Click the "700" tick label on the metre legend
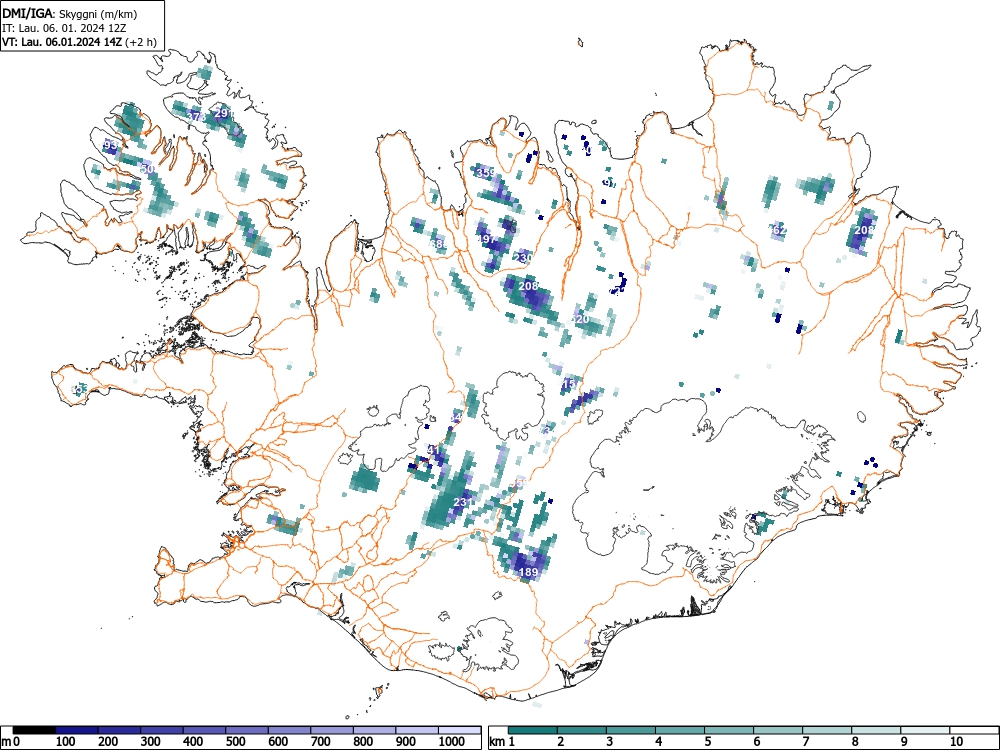Screen dimensions: 1000x750 tap(321, 742)
